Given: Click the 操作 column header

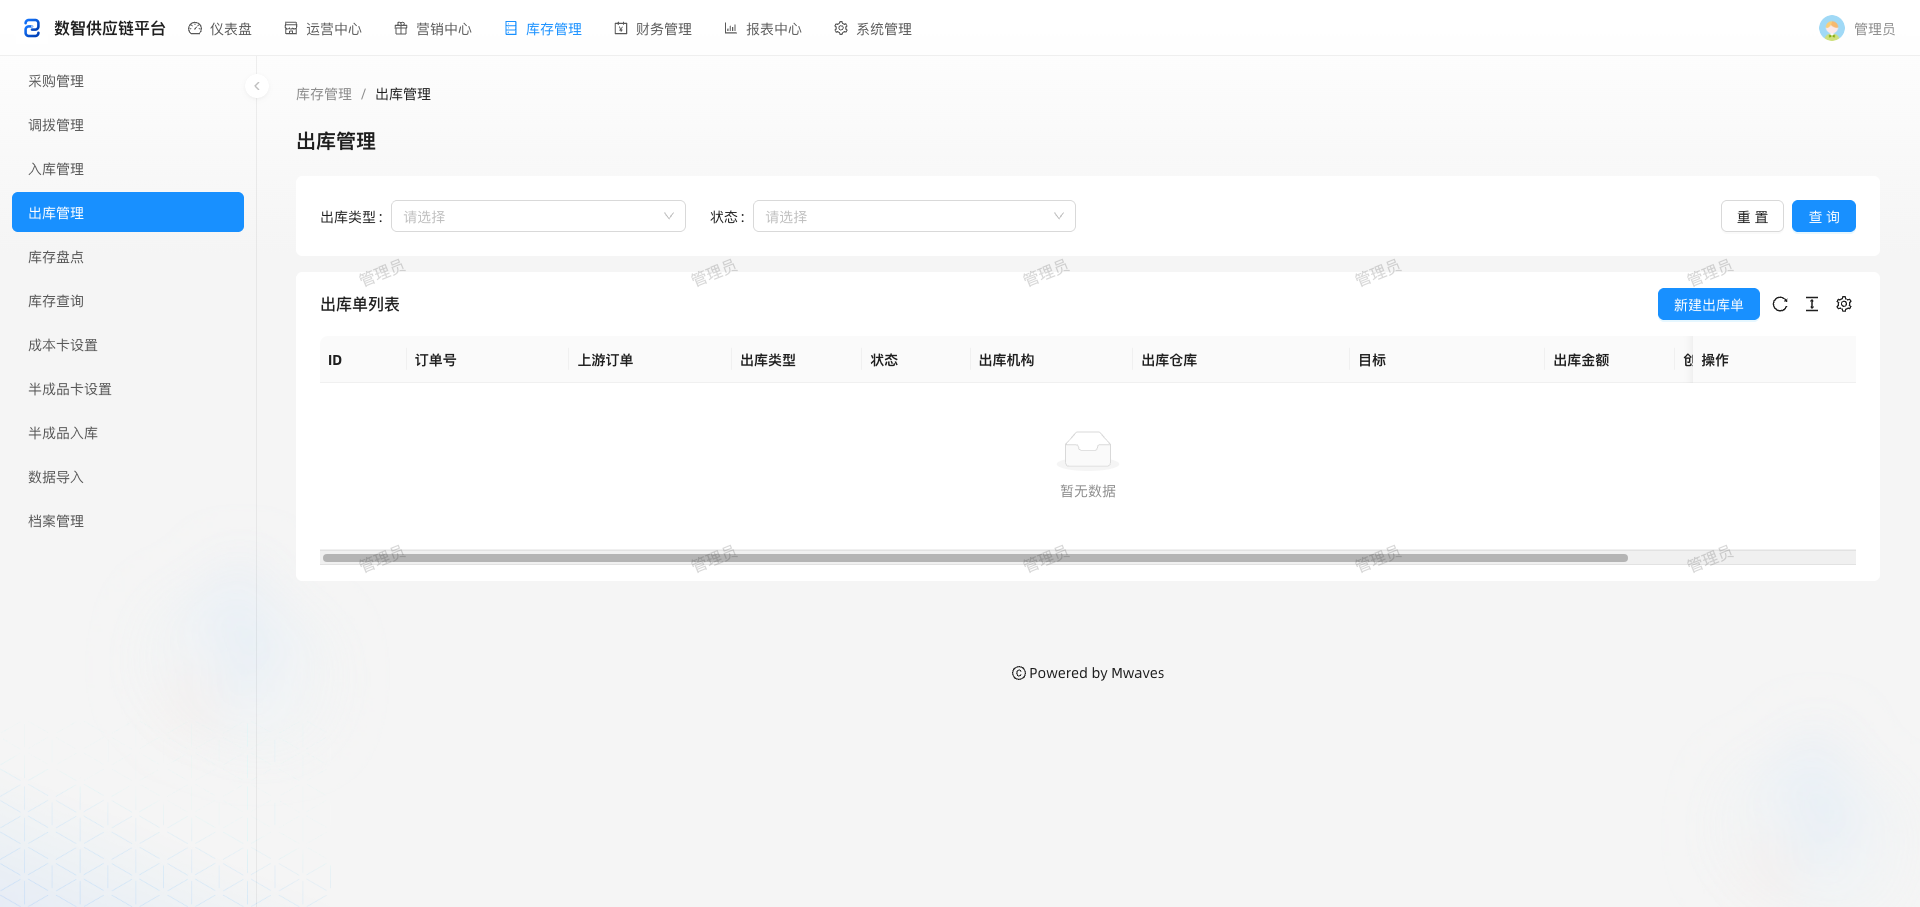Looking at the screenshot, I should point(1774,360).
